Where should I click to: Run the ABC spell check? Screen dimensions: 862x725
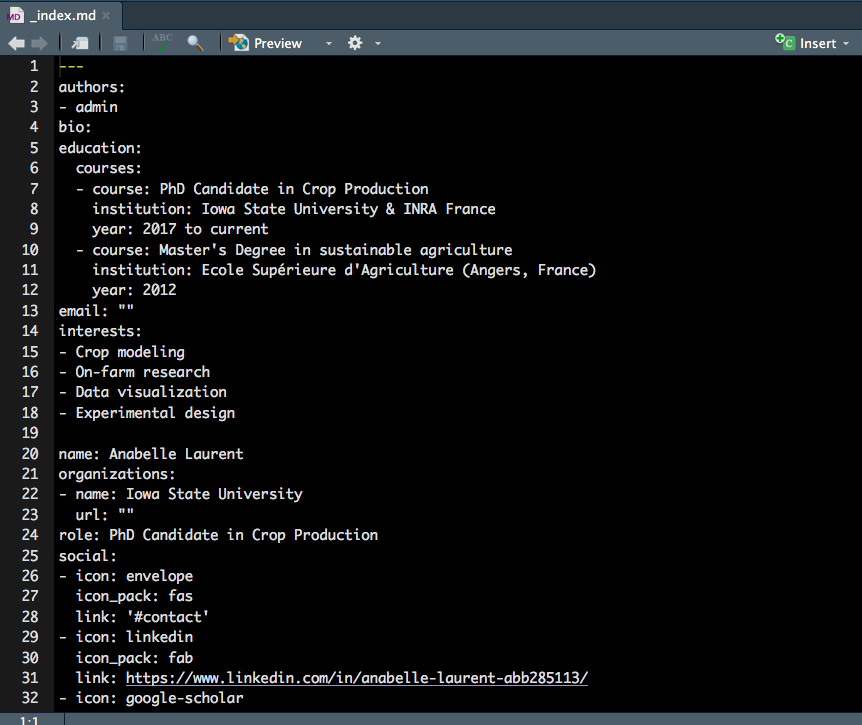tap(162, 42)
